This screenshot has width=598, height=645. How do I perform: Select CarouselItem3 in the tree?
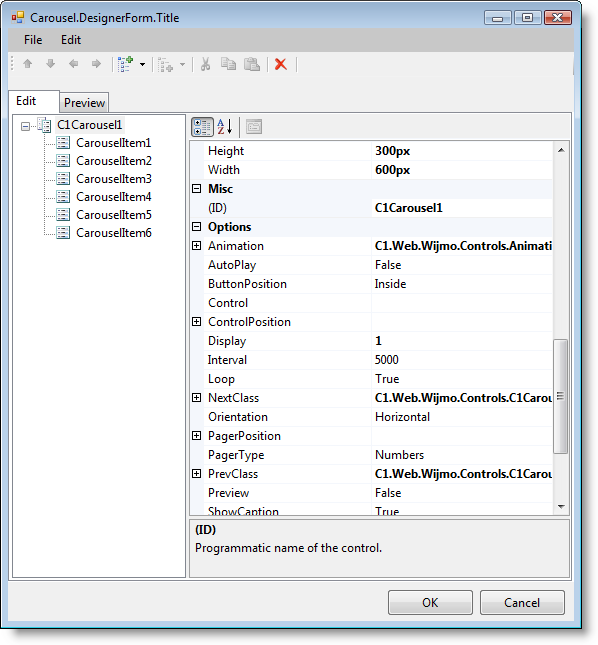point(114,179)
